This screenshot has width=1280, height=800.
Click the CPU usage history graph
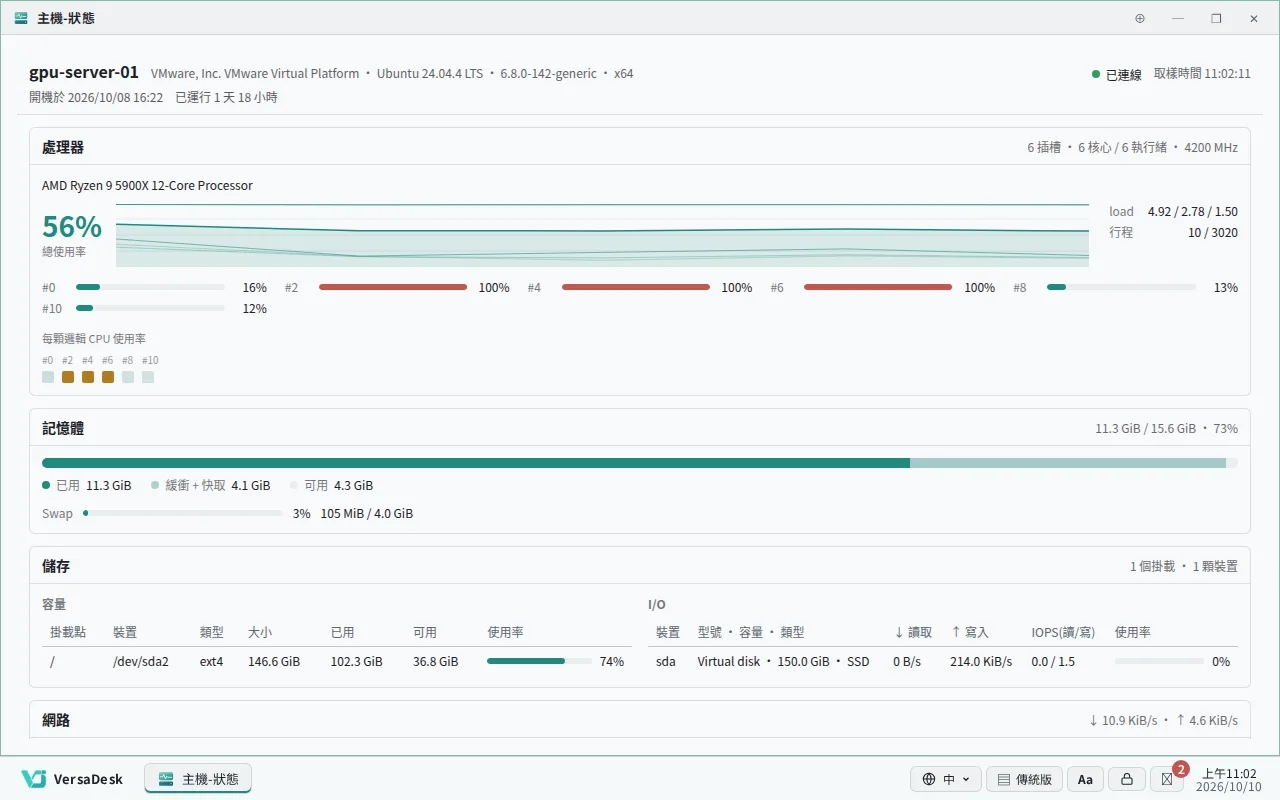(602, 235)
